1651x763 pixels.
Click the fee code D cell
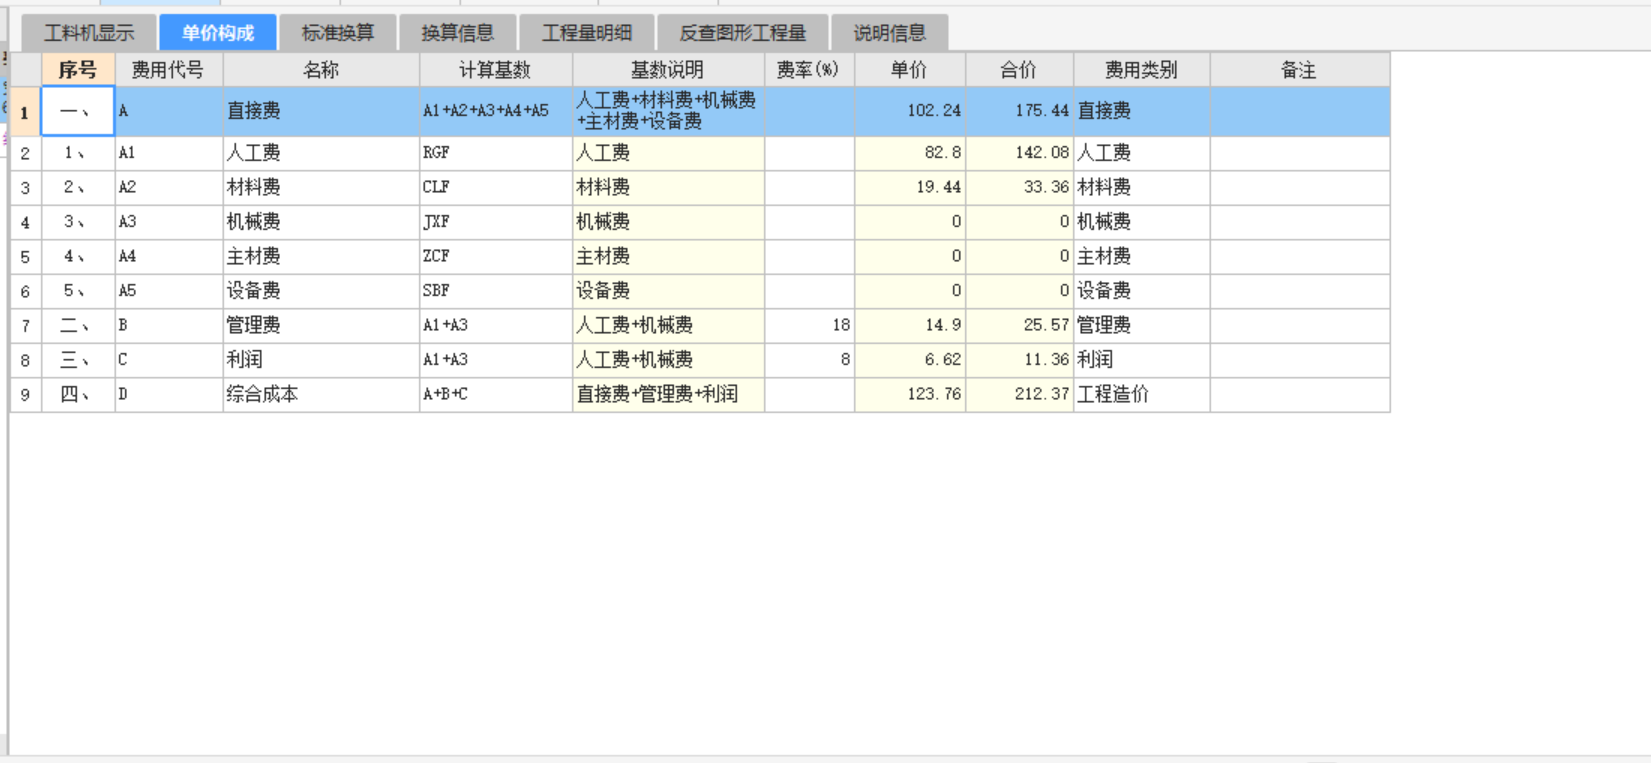[168, 395]
